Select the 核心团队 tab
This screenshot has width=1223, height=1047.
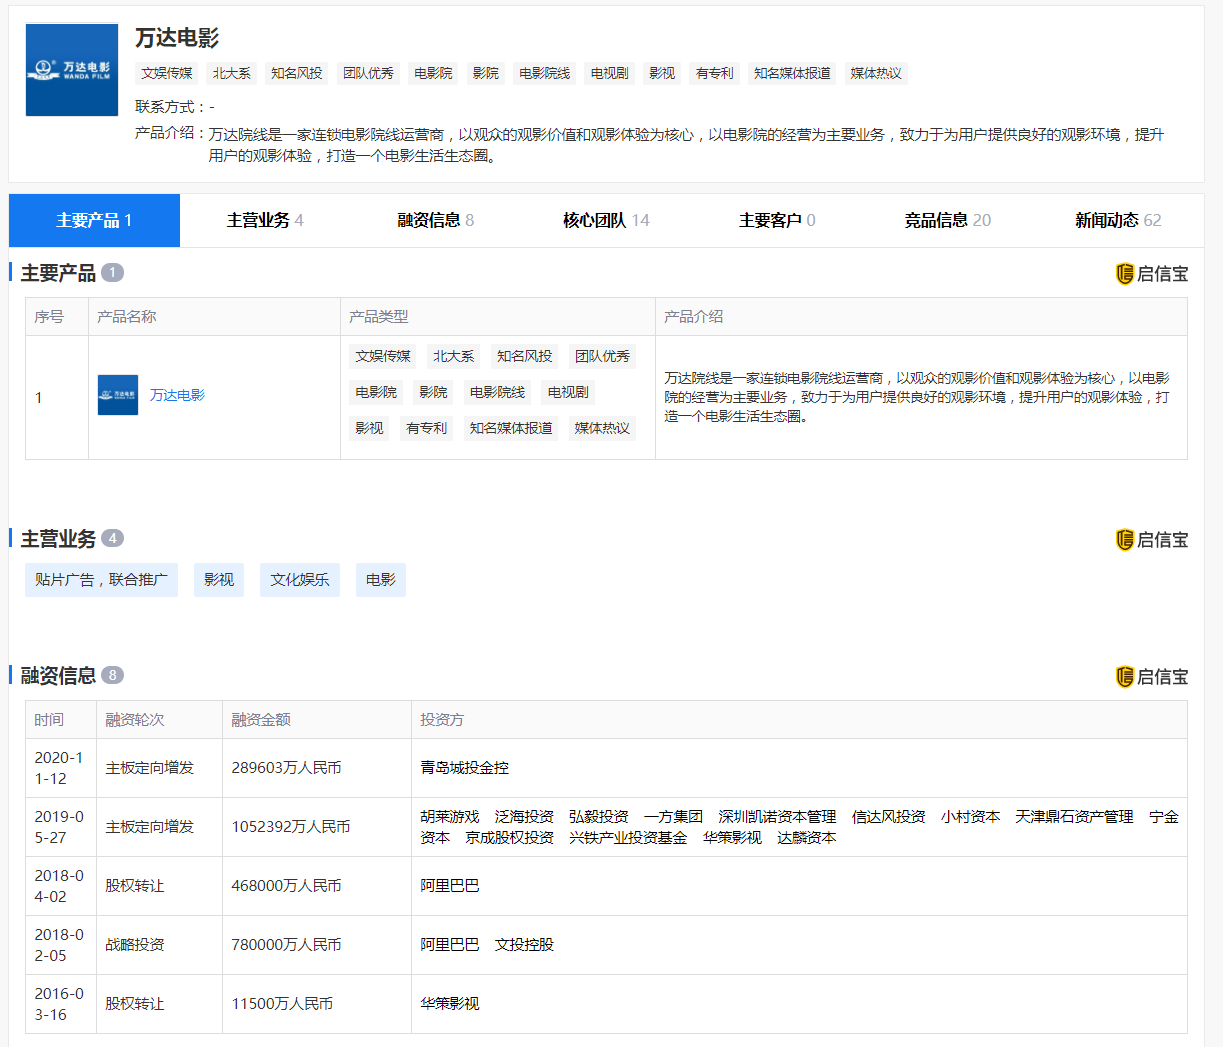[x=606, y=220]
